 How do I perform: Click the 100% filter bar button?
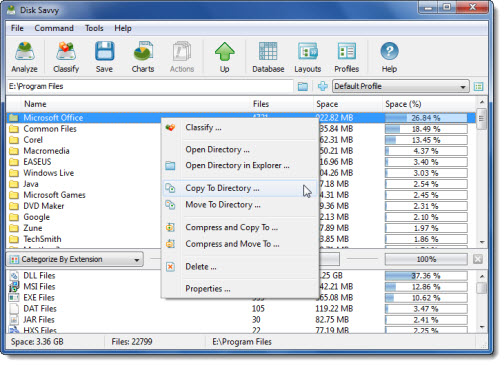[426, 259]
